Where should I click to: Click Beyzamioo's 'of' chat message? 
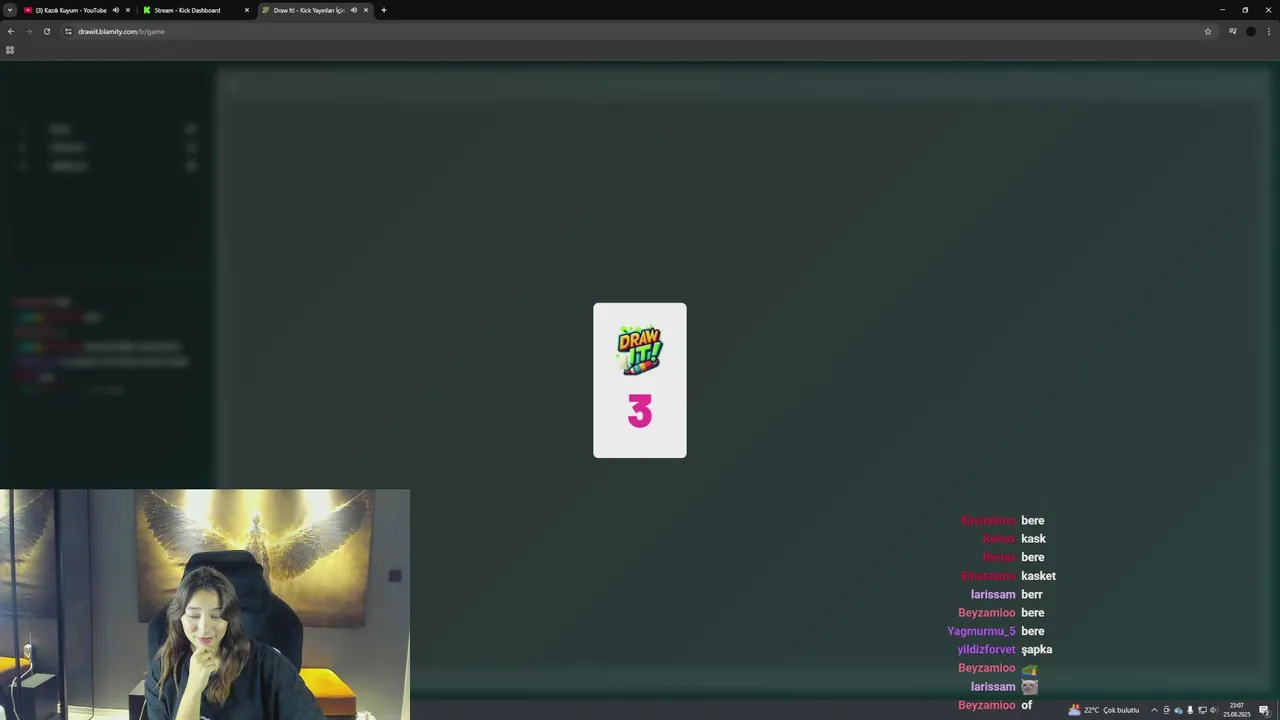point(1026,705)
